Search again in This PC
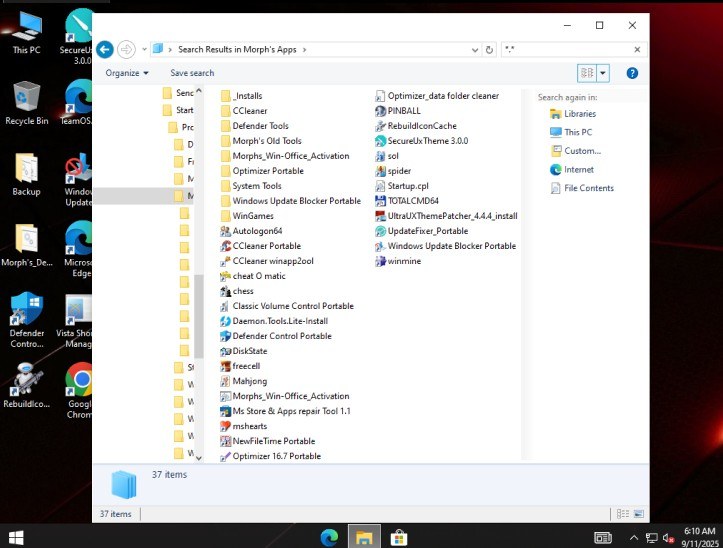 click(571, 132)
